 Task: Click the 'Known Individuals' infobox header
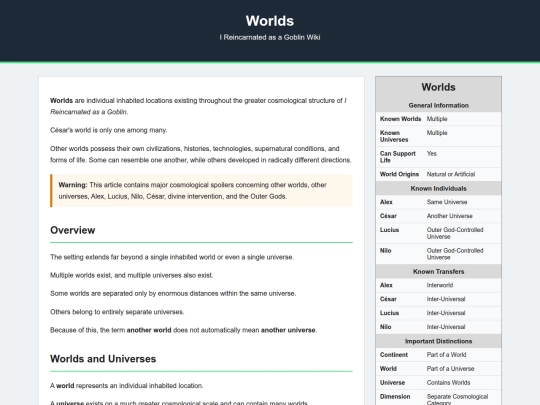(x=438, y=188)
